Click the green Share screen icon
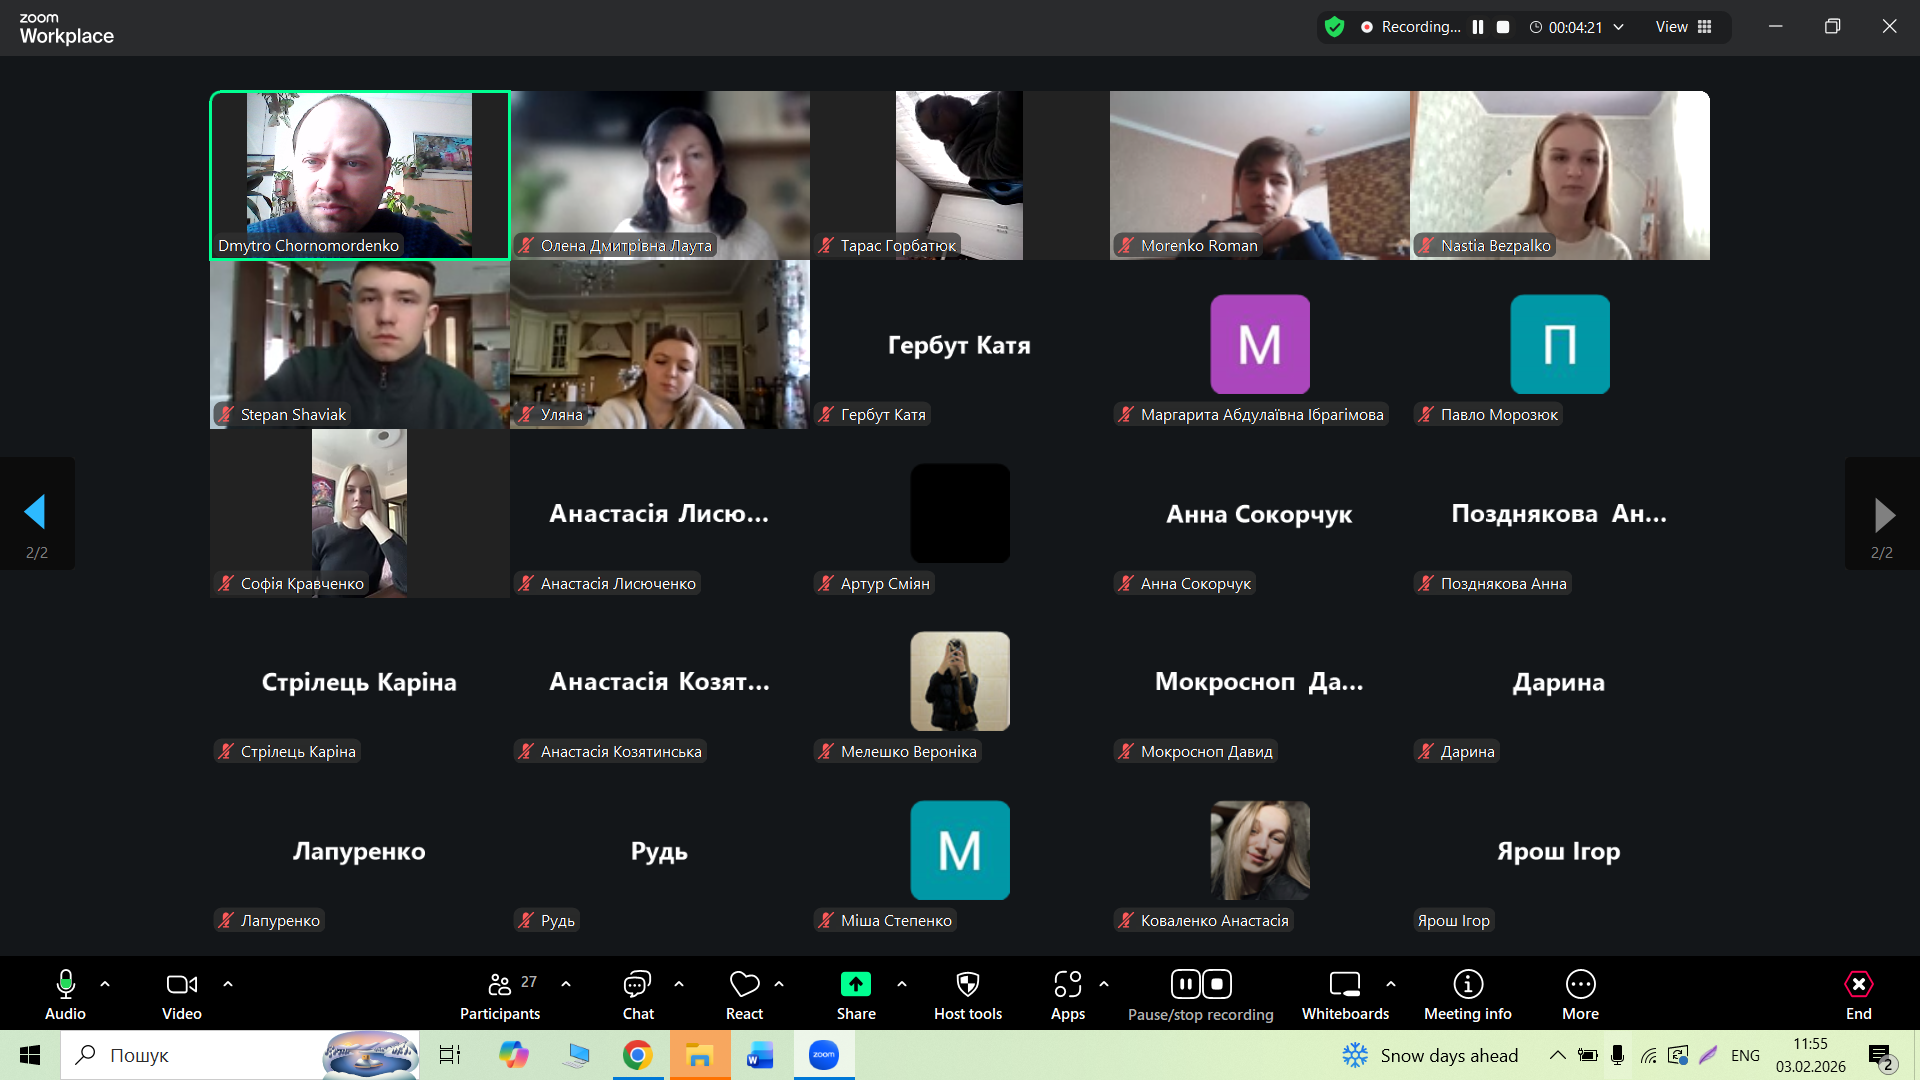This screenshot has height=1080, width=1920. (x=856, y=985)
